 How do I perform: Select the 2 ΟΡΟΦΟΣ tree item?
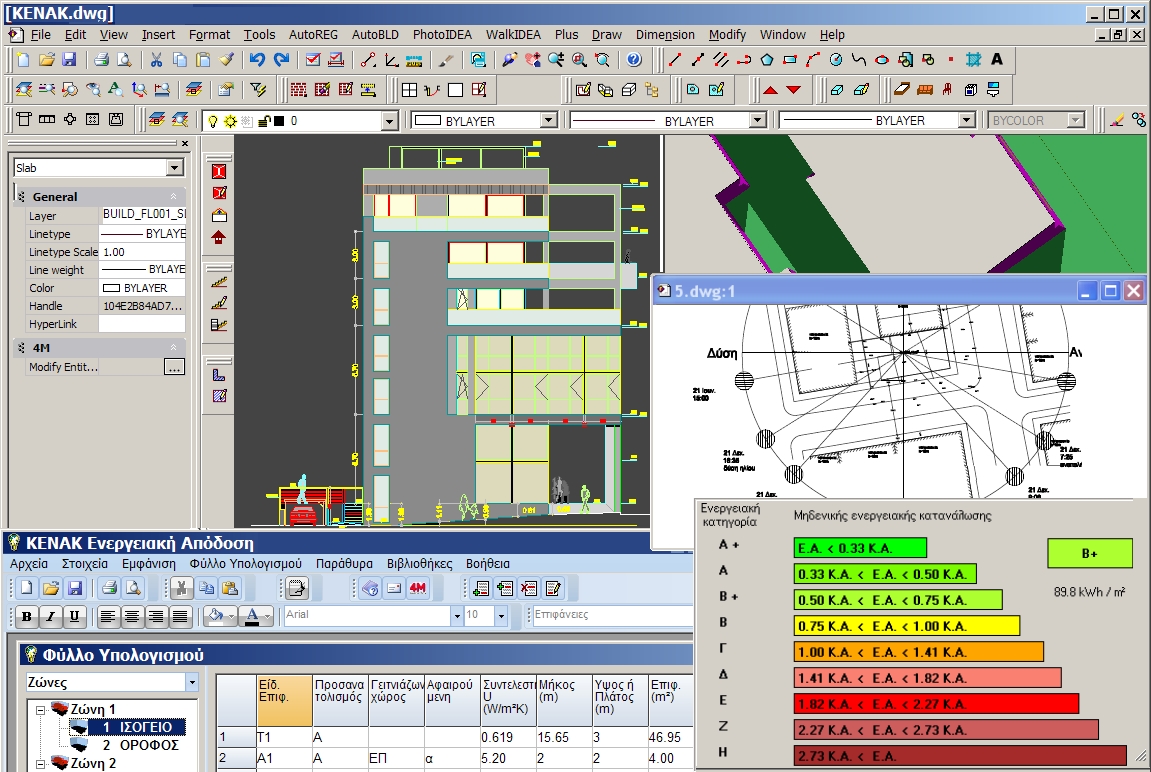click(140, 745)
